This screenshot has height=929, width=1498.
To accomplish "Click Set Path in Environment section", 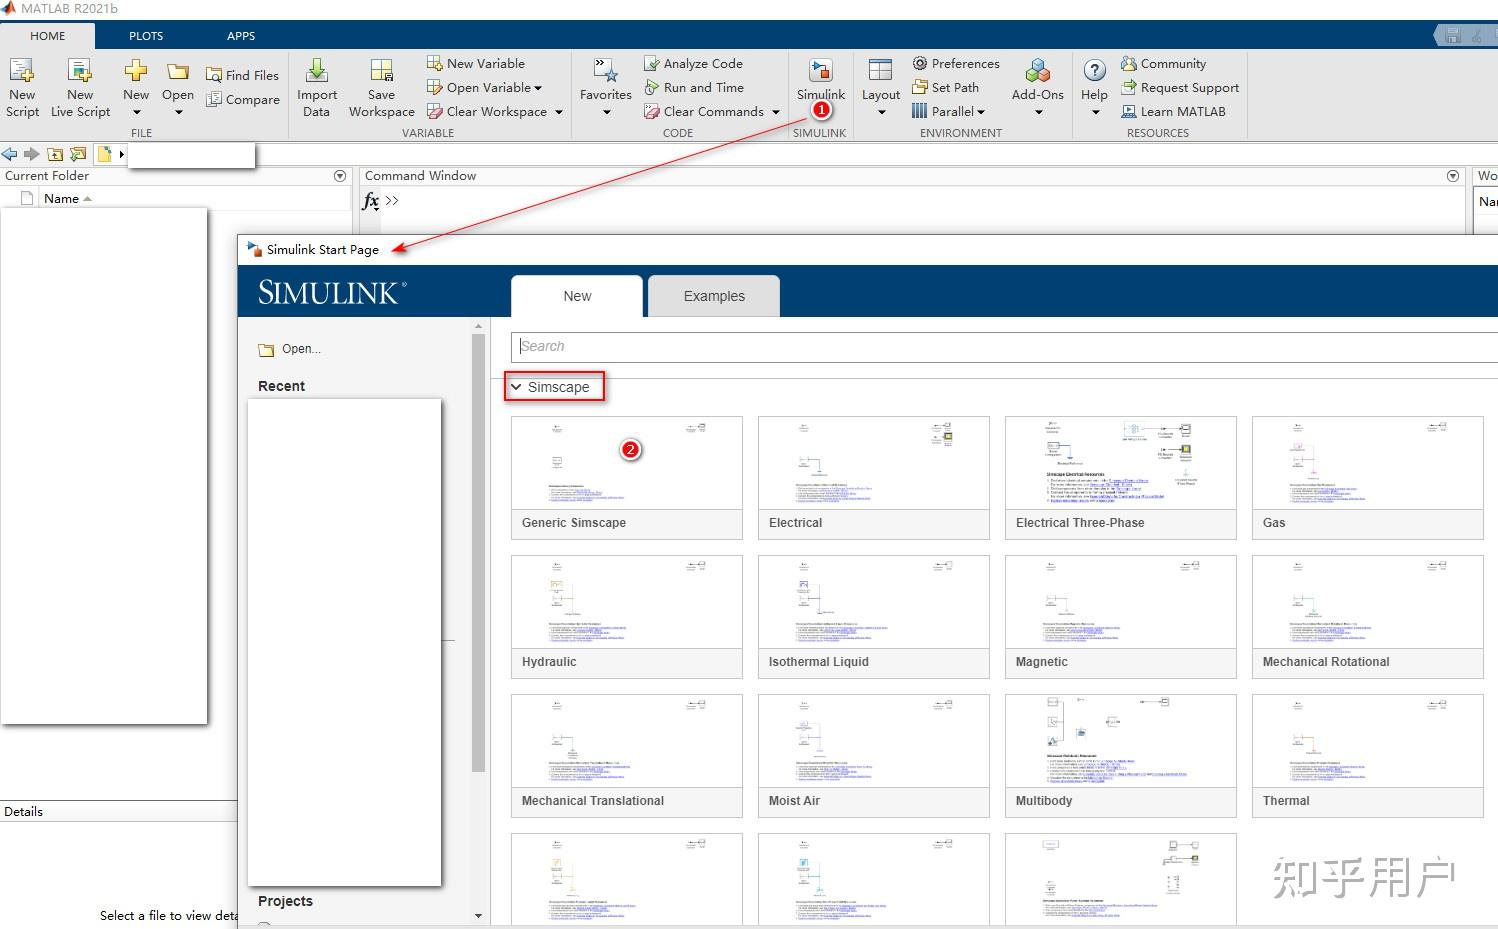I will (x=945, y=87).
